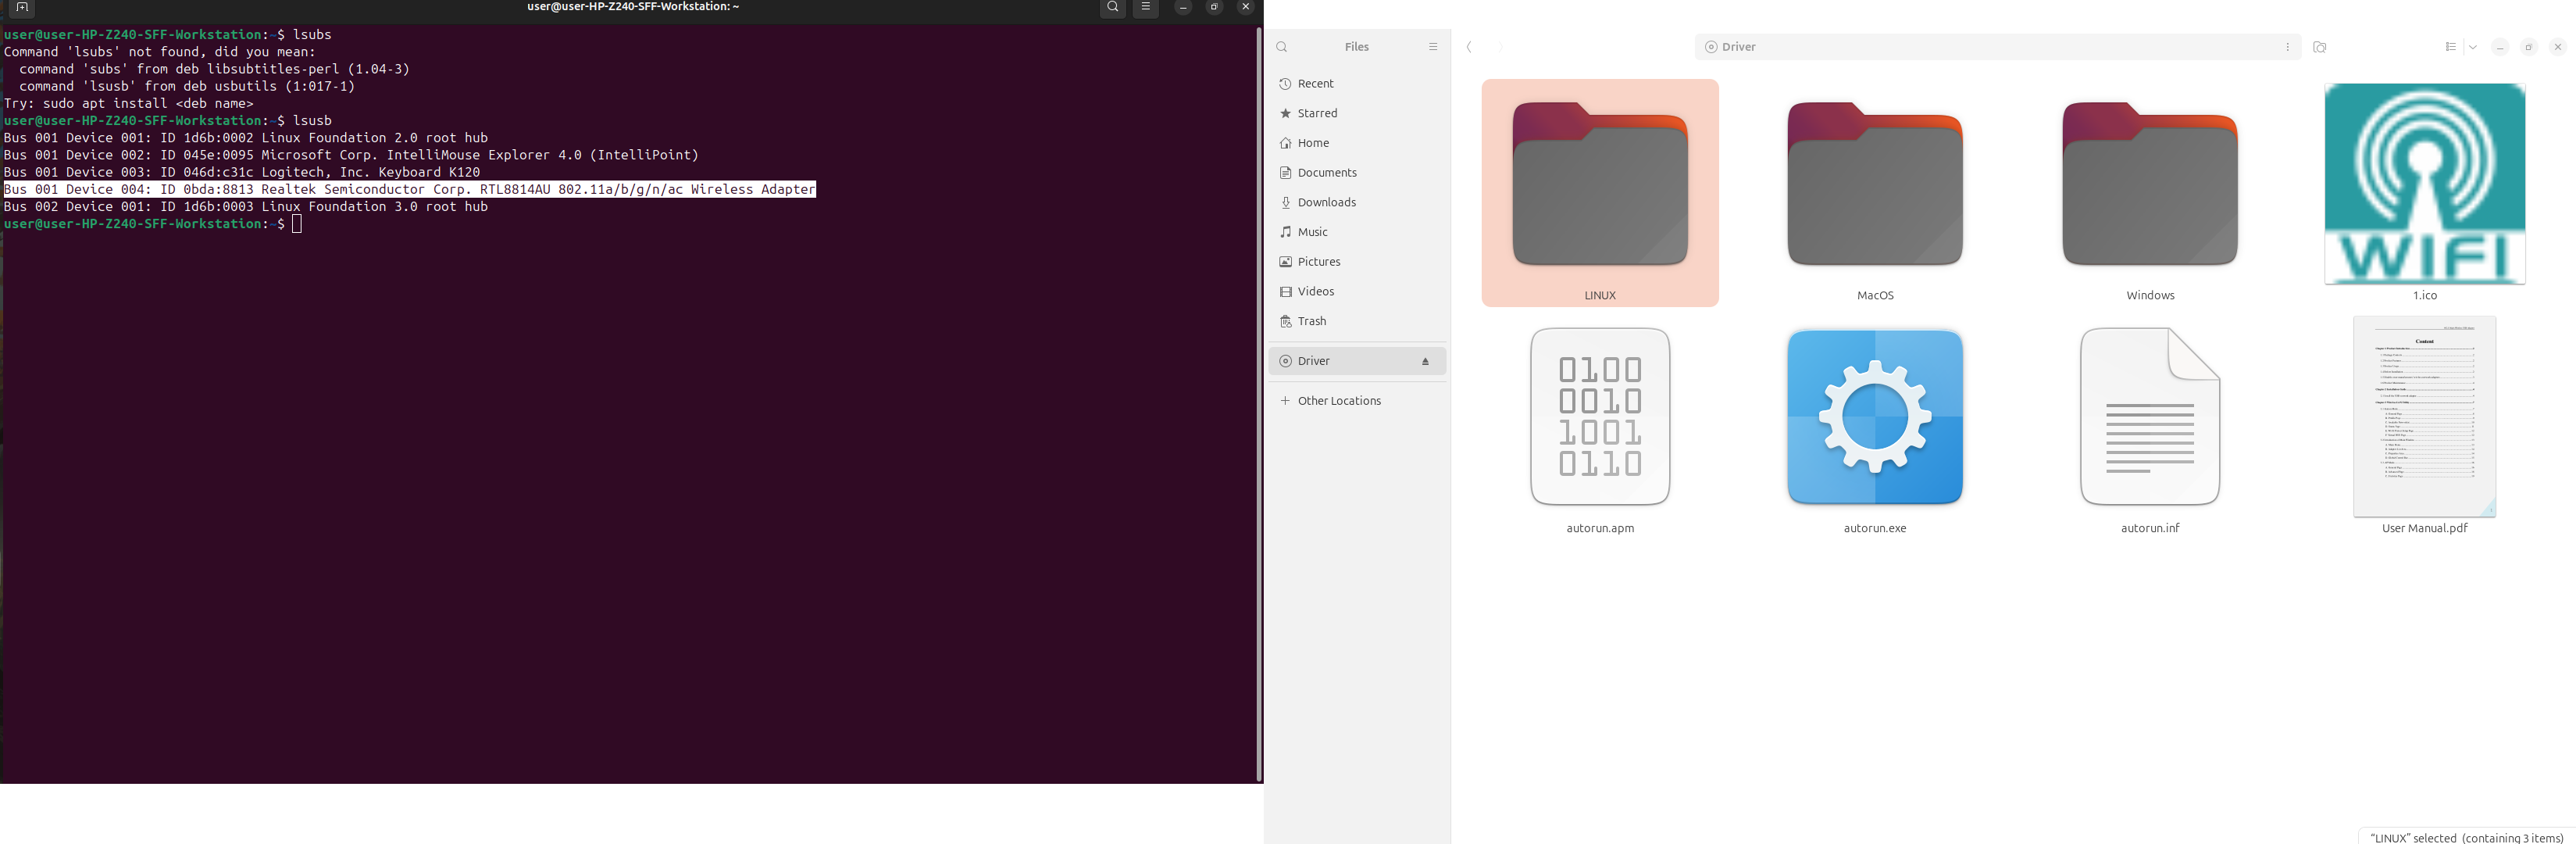The width and height of the screenshot is (2576, 844).
Task: Click the search-folder icon beside the path bar
Action: pos(2320,47)
